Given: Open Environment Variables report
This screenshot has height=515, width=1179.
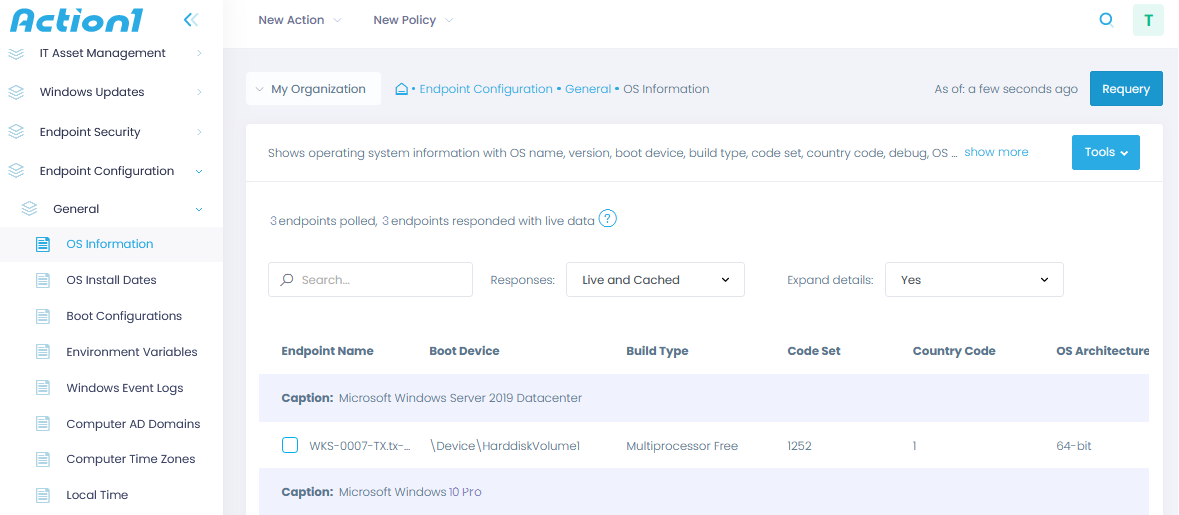Looking at the screenshot, I should pos(132,352).
